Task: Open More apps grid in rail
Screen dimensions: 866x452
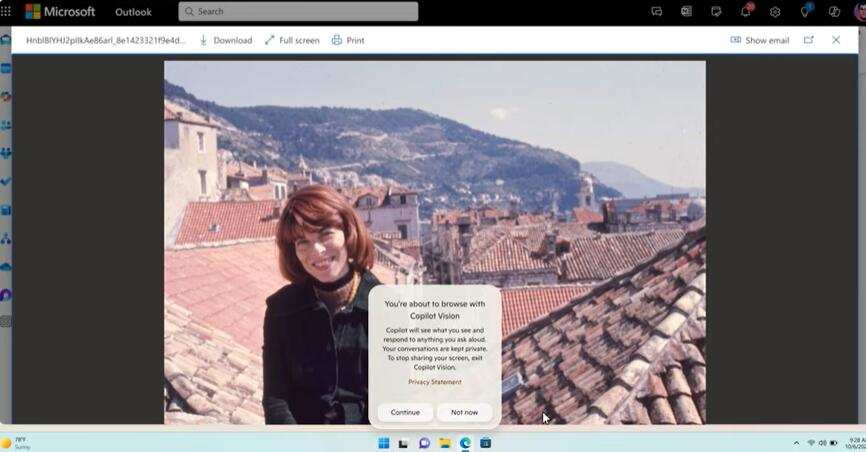Action: [x=6, y=322]
